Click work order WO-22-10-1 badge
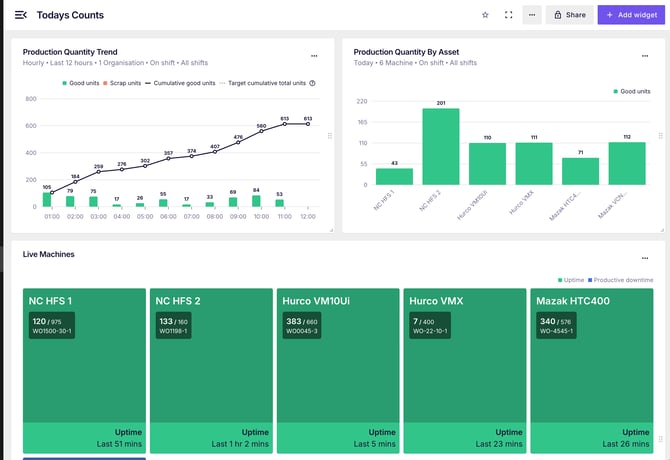 [430, 325]
